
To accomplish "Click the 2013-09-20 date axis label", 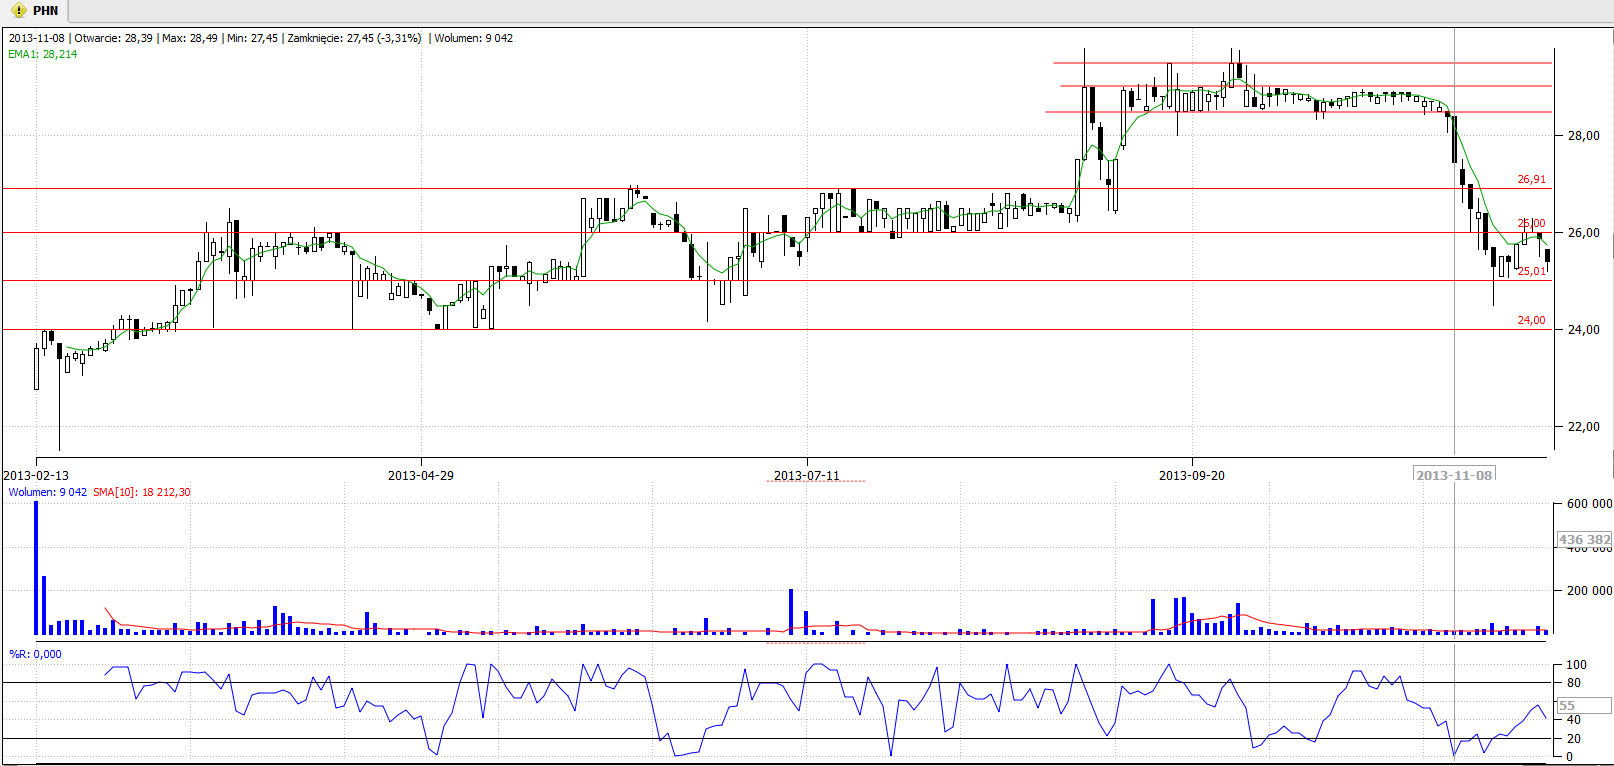I will click(x=1191, y=475).
